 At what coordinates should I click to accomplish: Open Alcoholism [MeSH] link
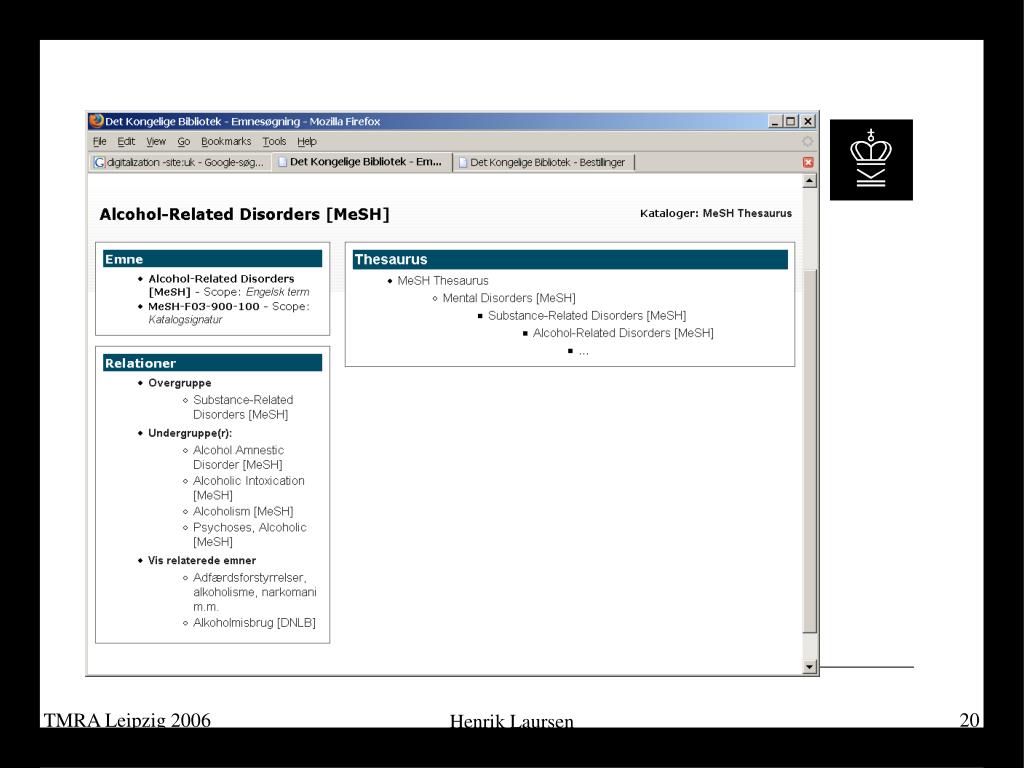(243, 511)
